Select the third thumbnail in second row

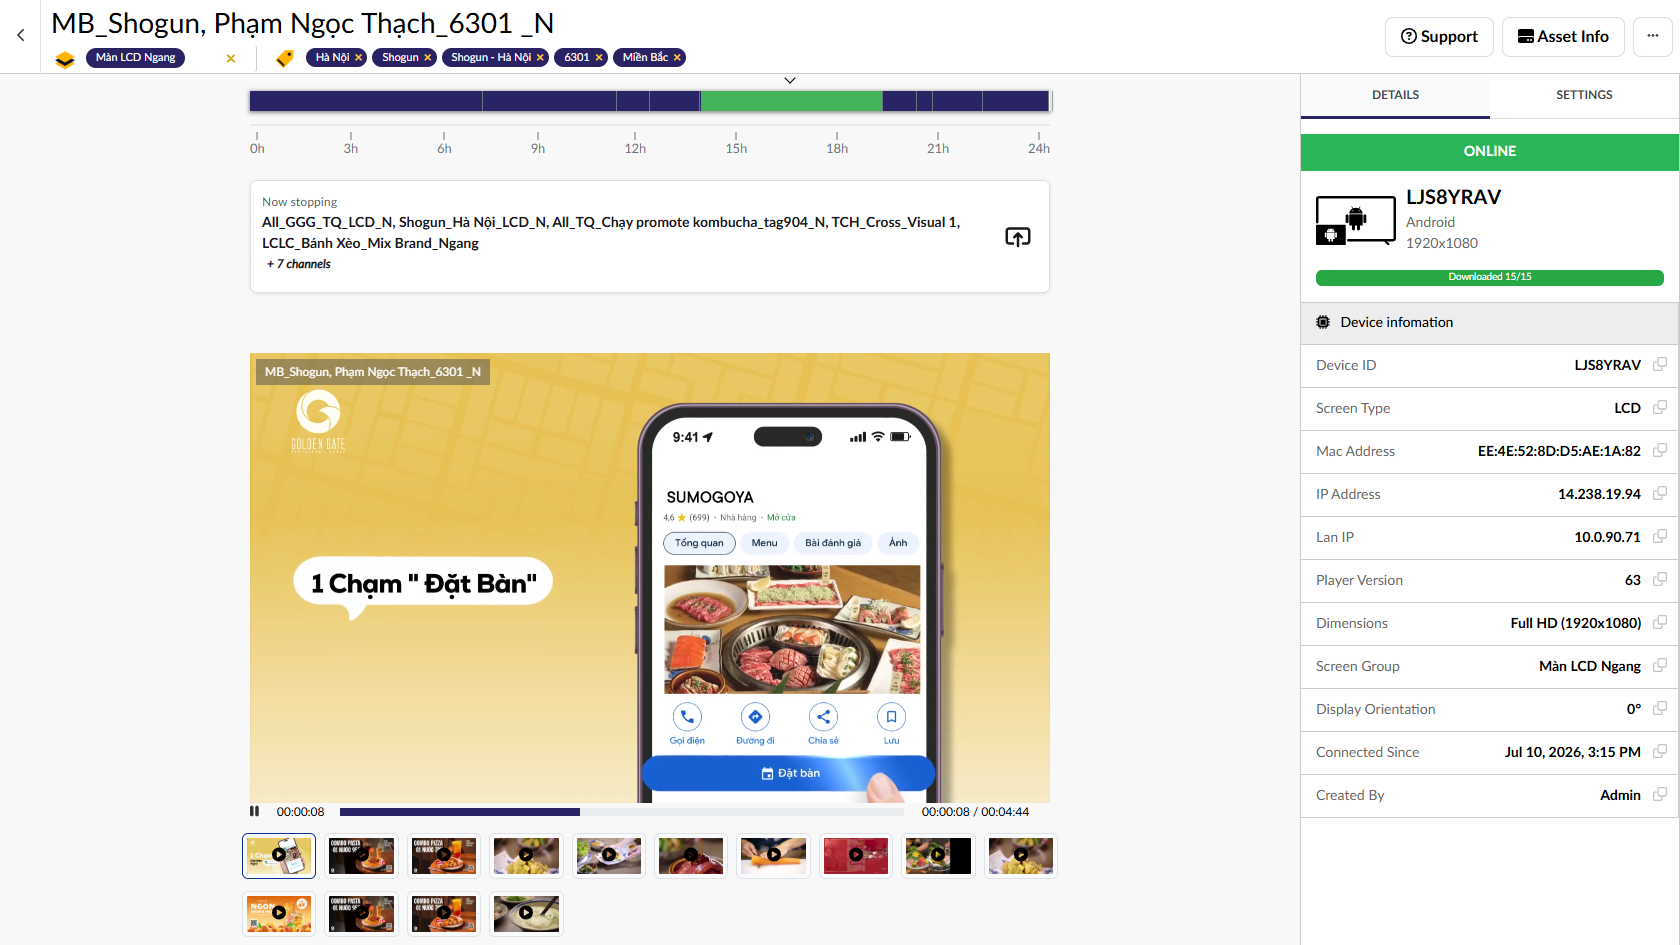(444, 913)
